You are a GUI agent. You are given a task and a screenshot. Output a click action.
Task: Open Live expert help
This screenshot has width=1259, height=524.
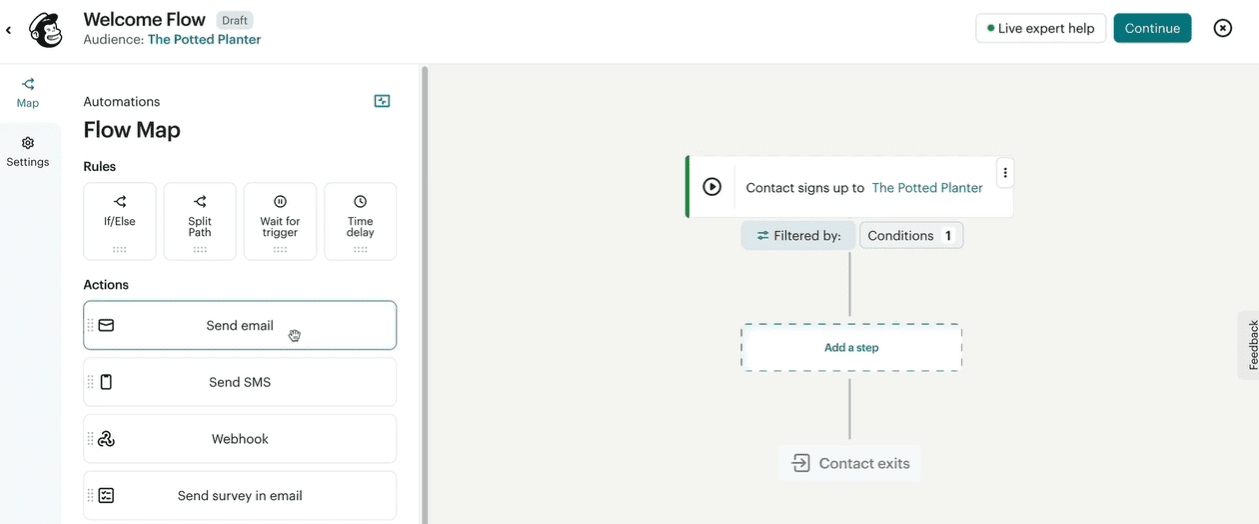point(1040,28)
